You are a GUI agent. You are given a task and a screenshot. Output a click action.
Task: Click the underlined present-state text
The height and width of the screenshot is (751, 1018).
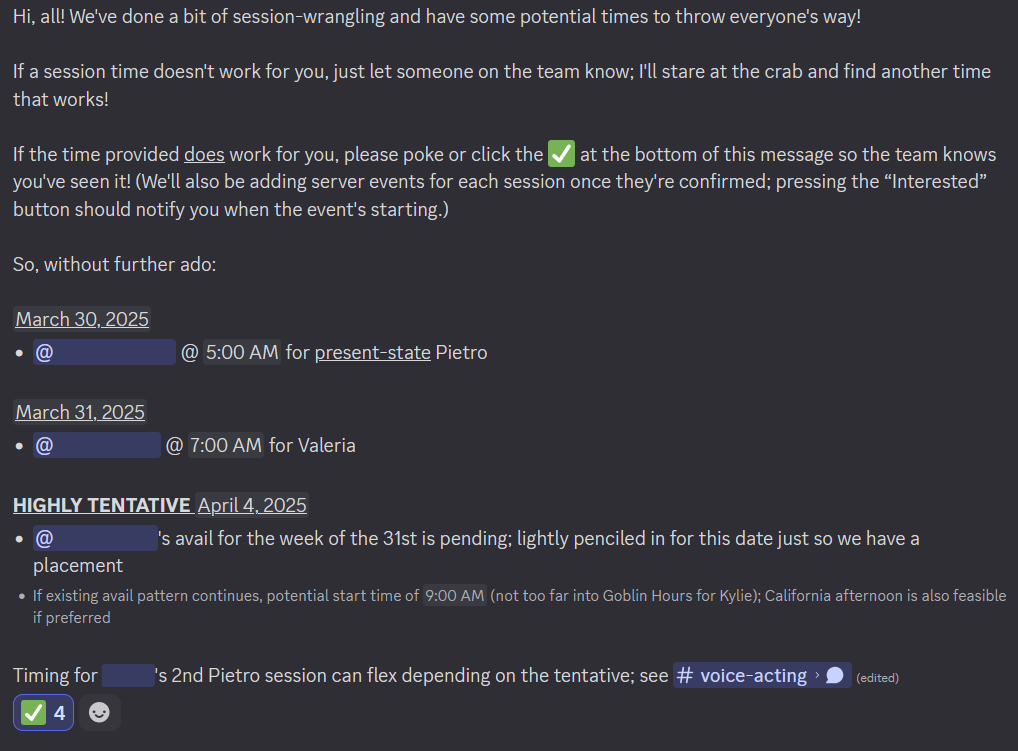[373, 352]
